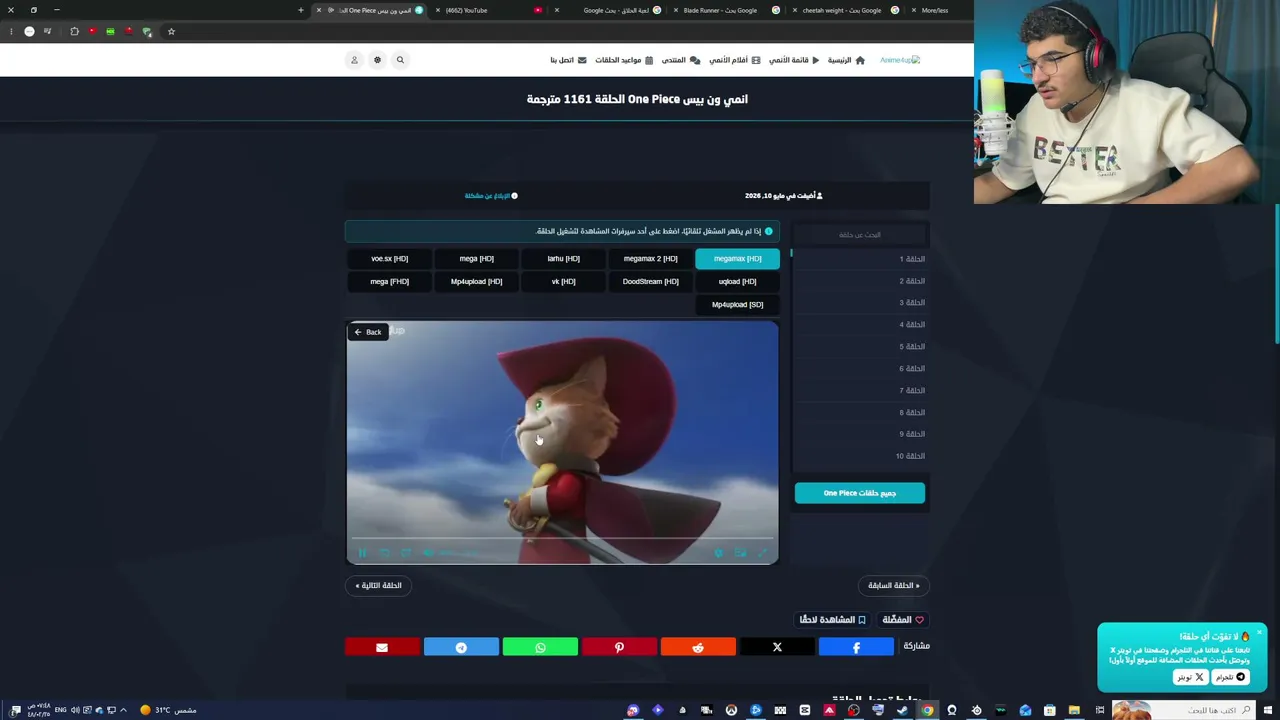Bookmark this page with the star icon
The width and height of the screenshot is (1280, 720).
tap(171, 31)
